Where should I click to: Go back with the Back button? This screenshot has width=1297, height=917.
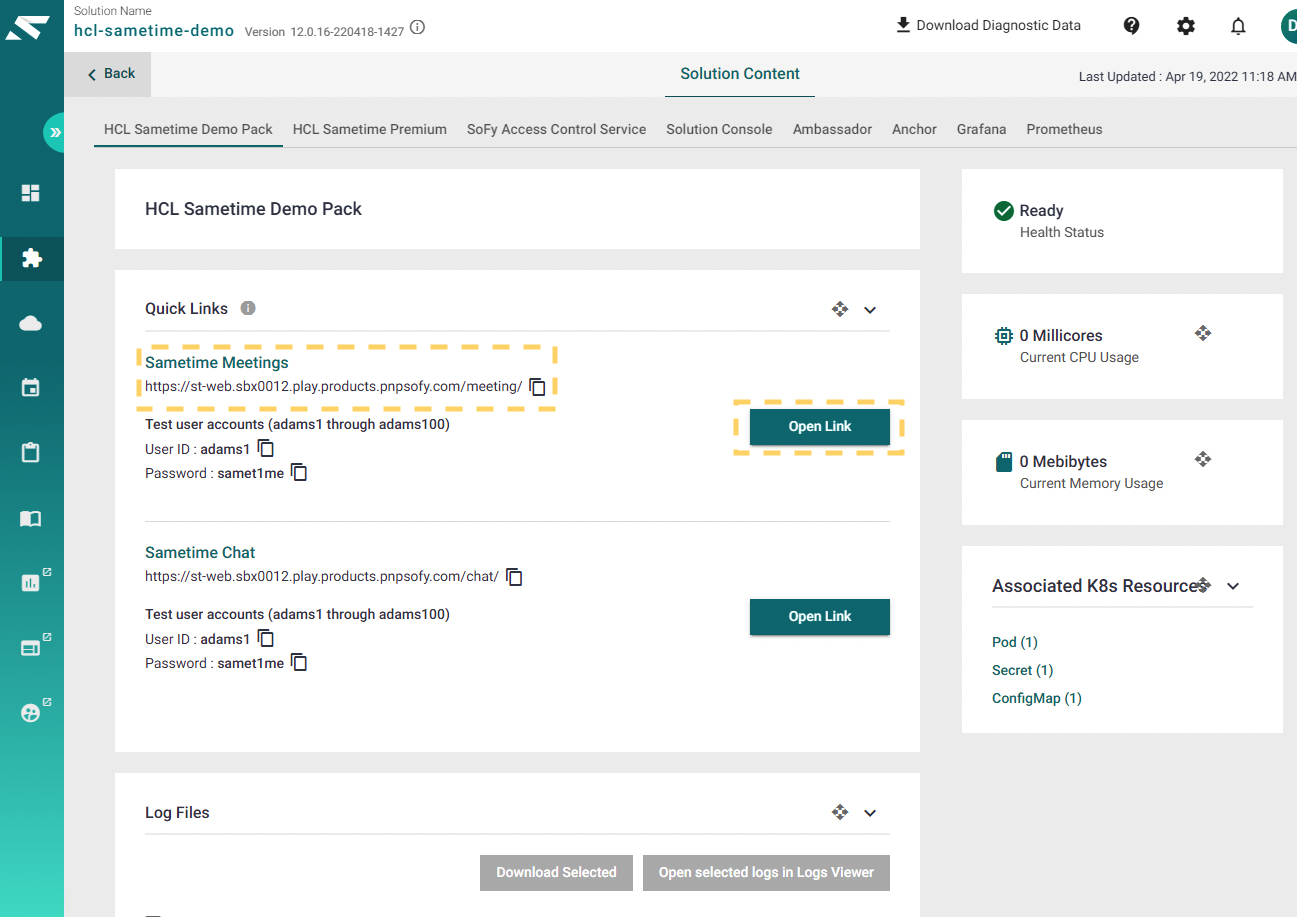point(108,74)
